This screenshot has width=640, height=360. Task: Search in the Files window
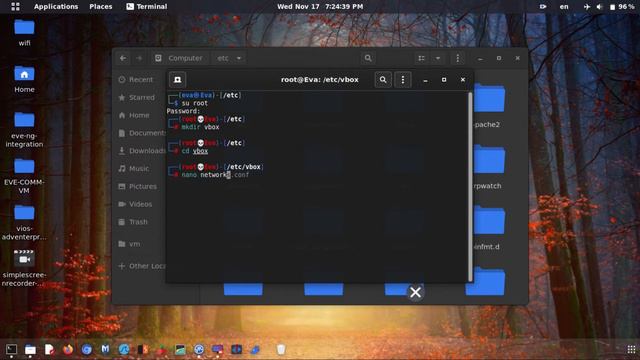[368, 58]
